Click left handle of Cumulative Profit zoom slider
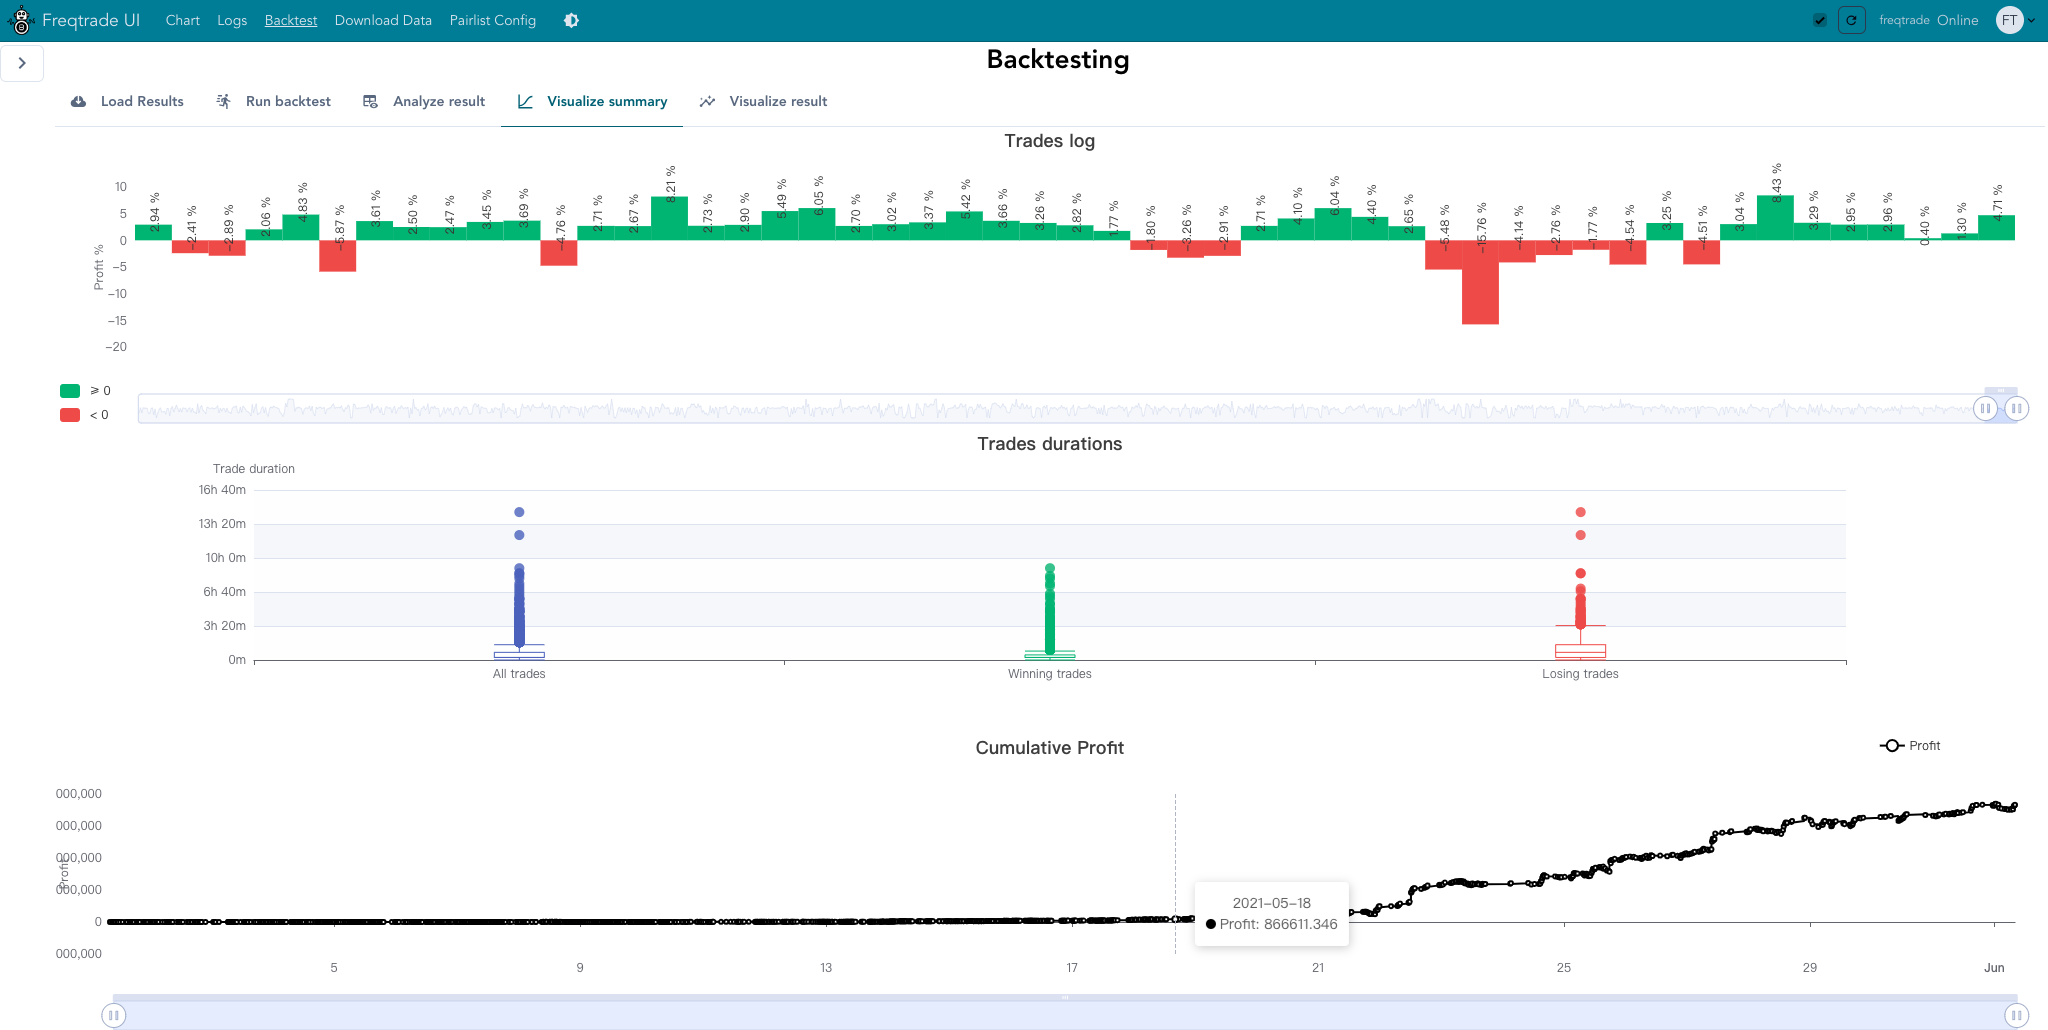 pyautogui.click(x=114, y=1015)
